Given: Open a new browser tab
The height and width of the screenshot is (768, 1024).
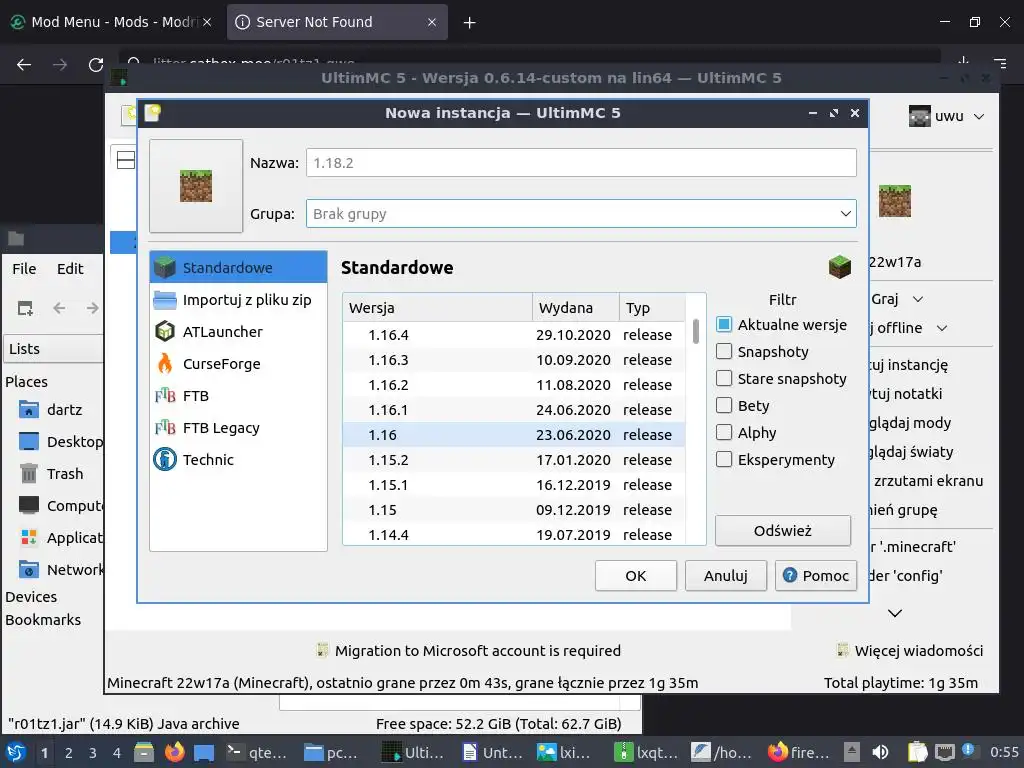Looking at the screenshot, I should tap(469, 23).
